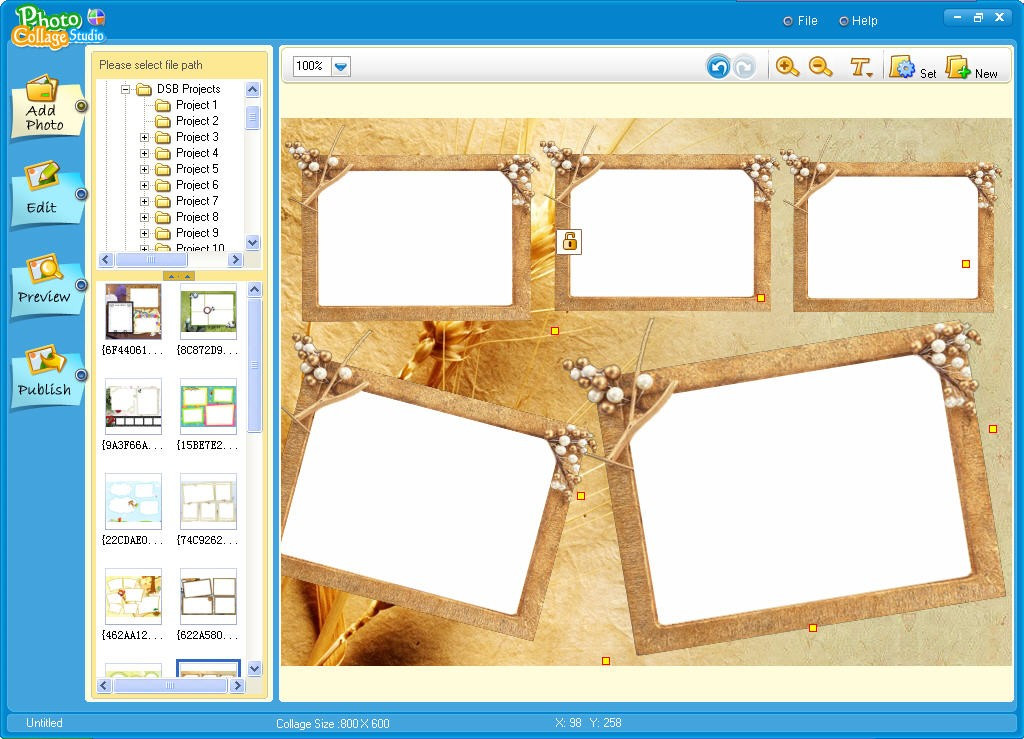1024x739 pixels.
Task: Open the Set collage settings
Action: click(912, 67)
